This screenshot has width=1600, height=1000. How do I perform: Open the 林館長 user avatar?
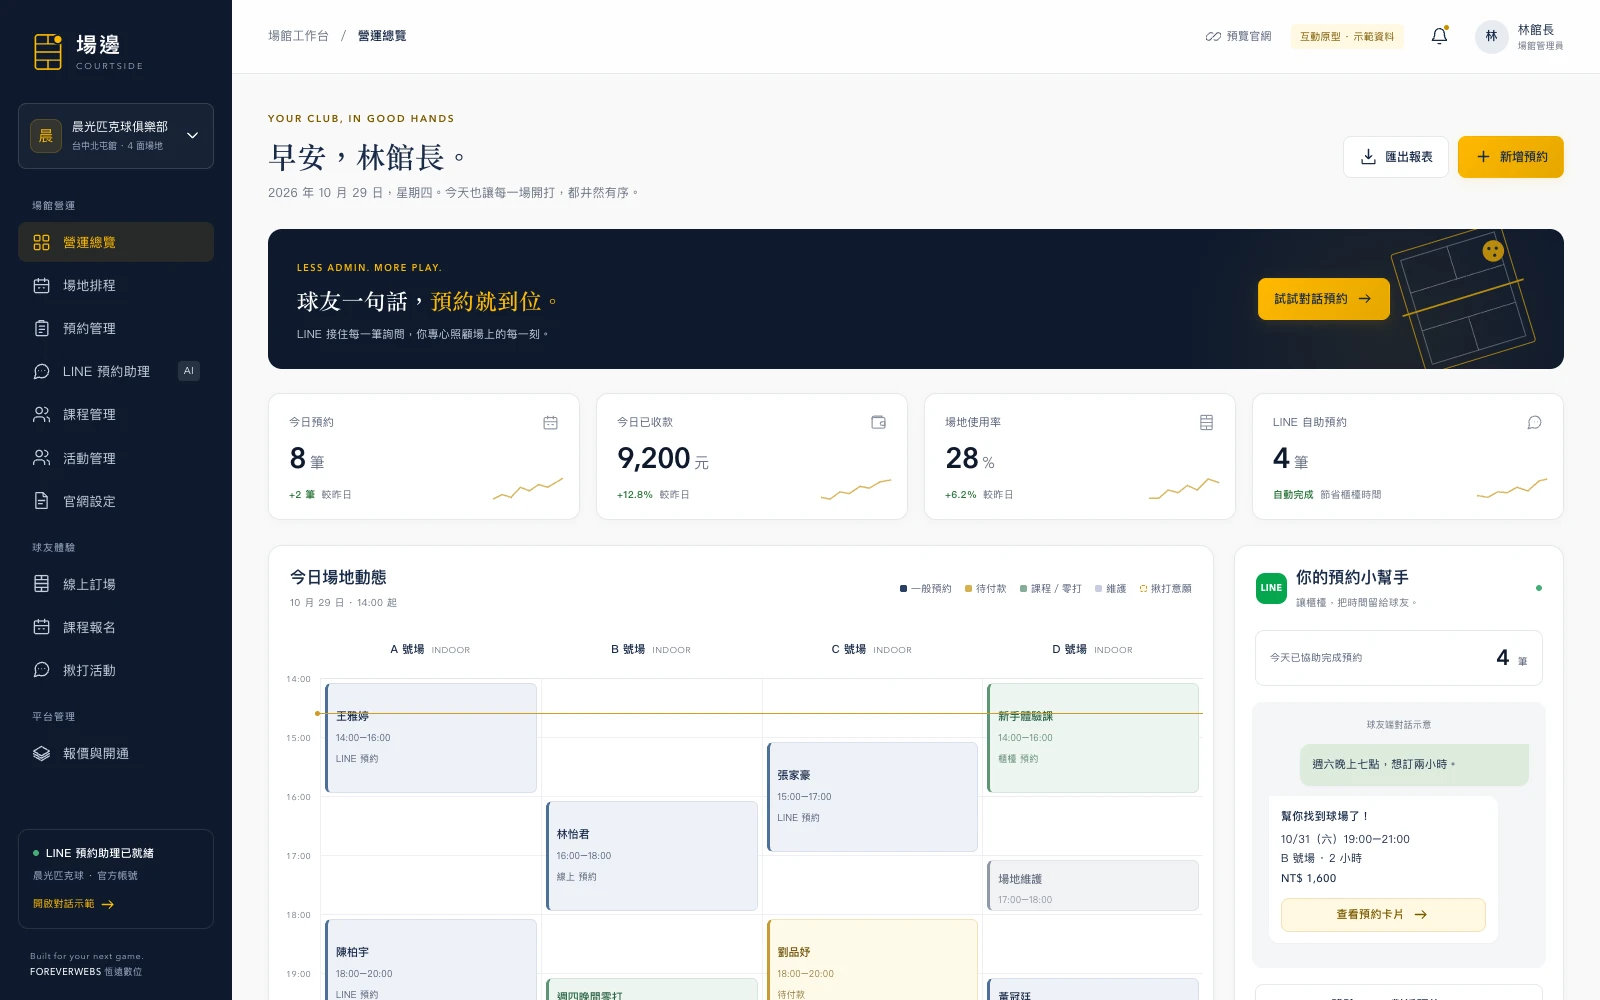tap(1491, 36)
